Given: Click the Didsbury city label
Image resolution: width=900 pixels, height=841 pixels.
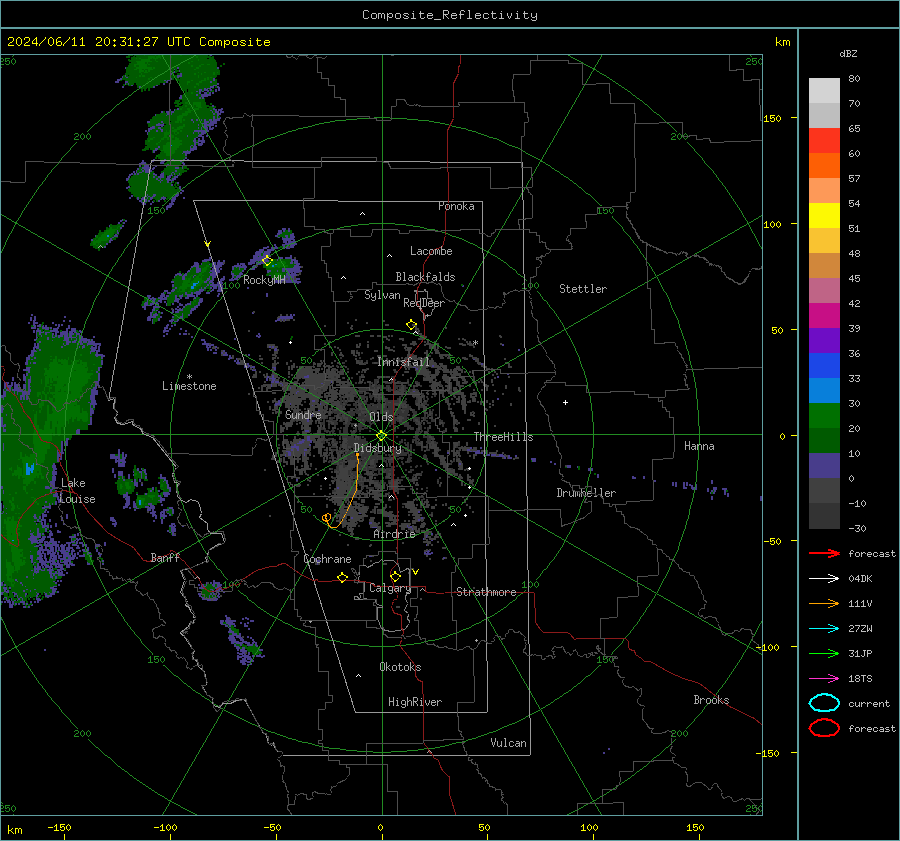Looking at the screenshot, I should 378,448.
